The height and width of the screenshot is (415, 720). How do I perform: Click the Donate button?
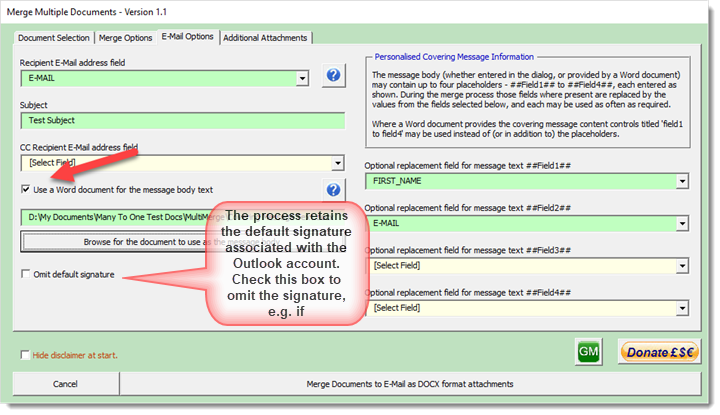[x=660, y=352]
